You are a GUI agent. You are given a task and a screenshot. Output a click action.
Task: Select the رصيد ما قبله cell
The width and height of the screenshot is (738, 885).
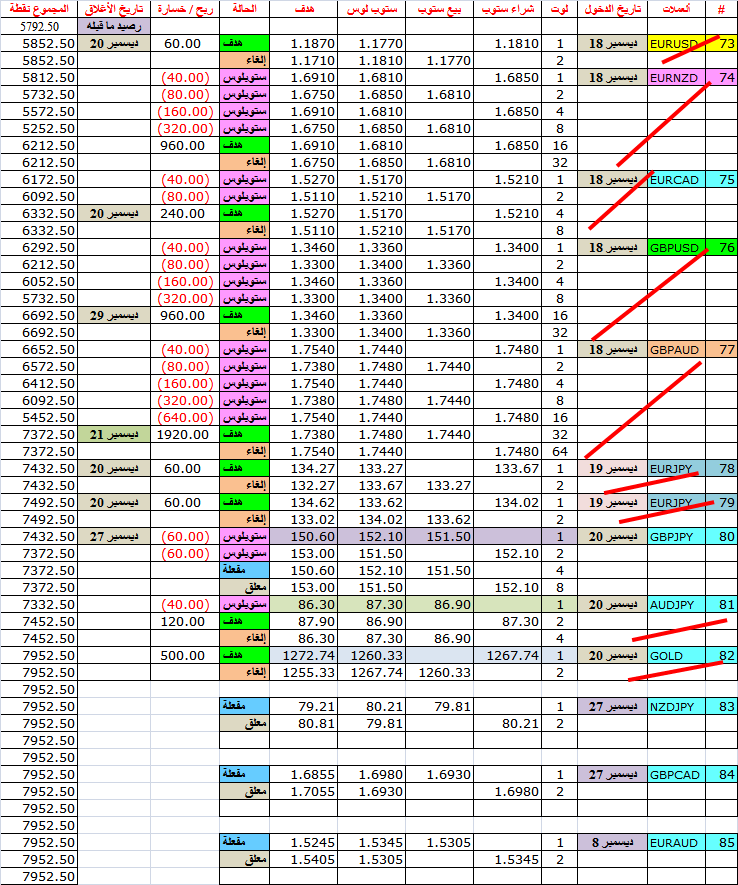coord(114,27)
